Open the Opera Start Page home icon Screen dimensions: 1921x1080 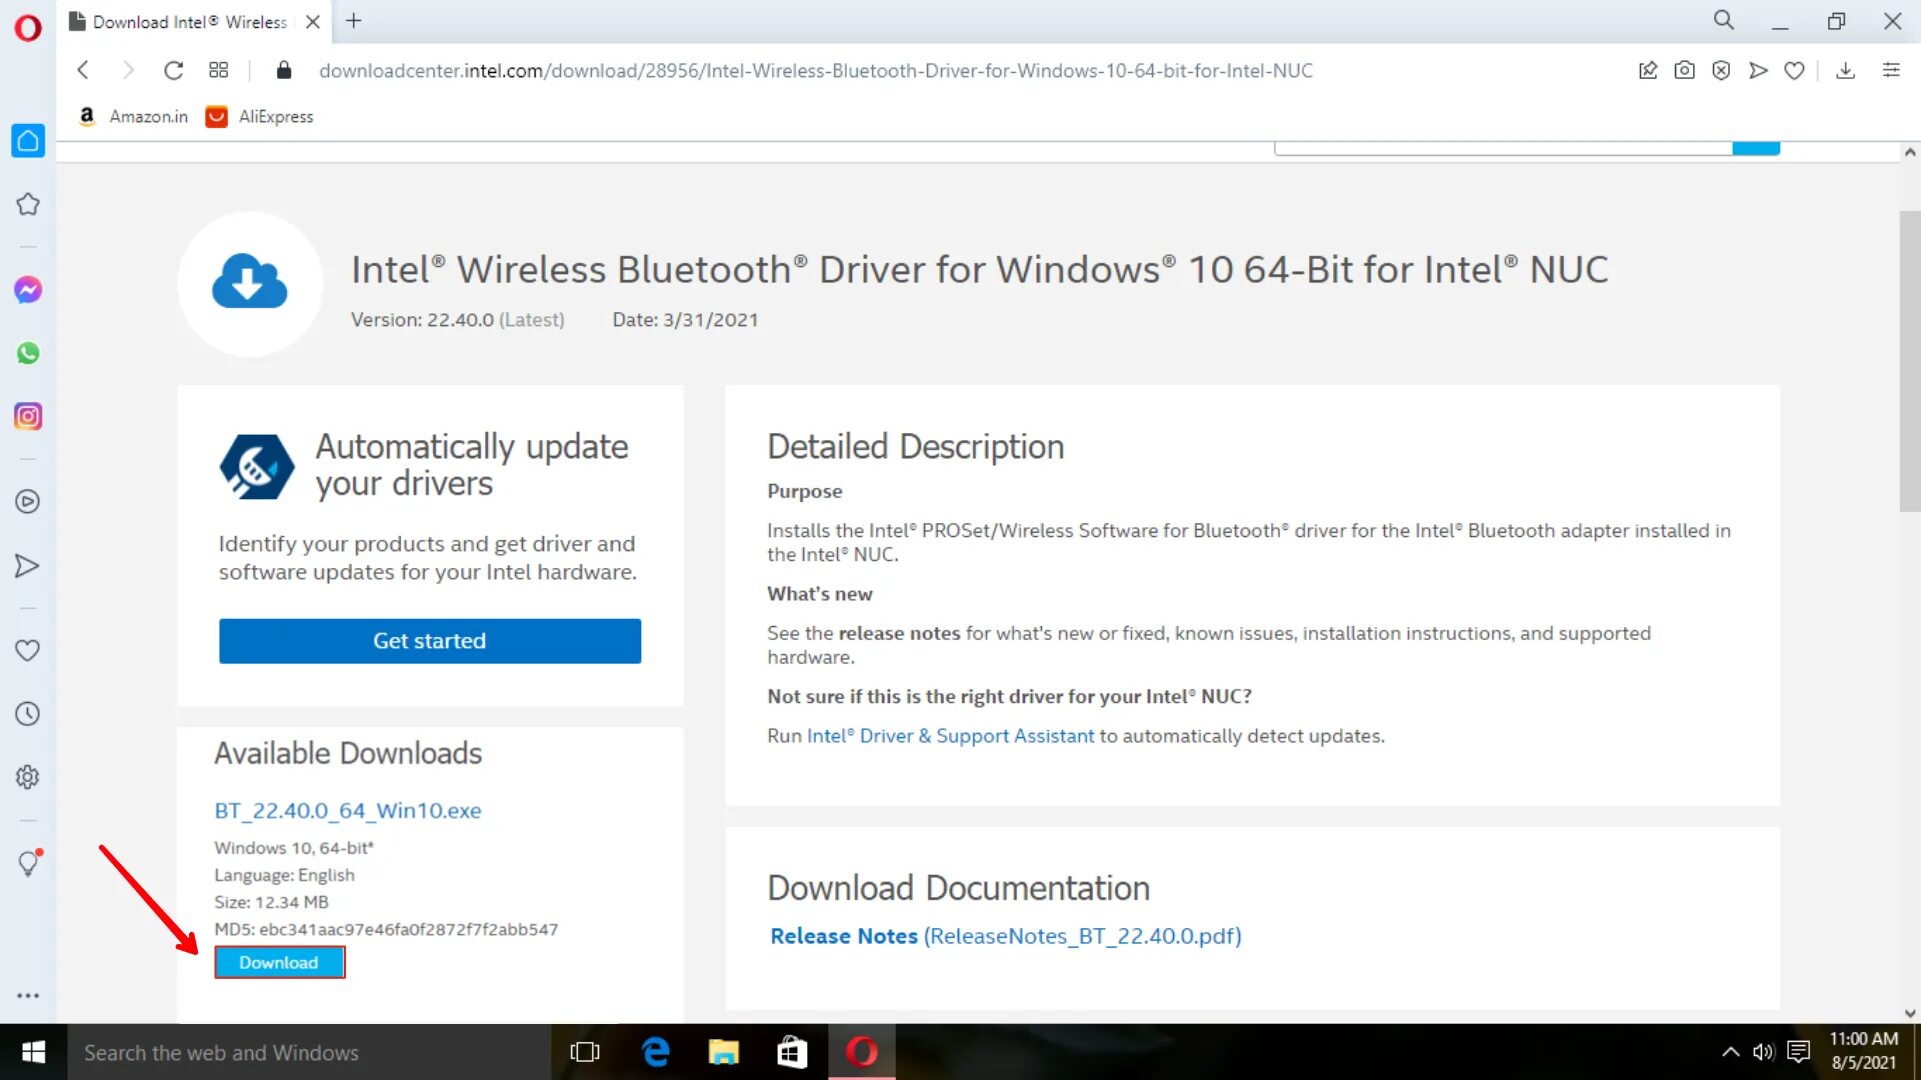(x=28, y=141)
